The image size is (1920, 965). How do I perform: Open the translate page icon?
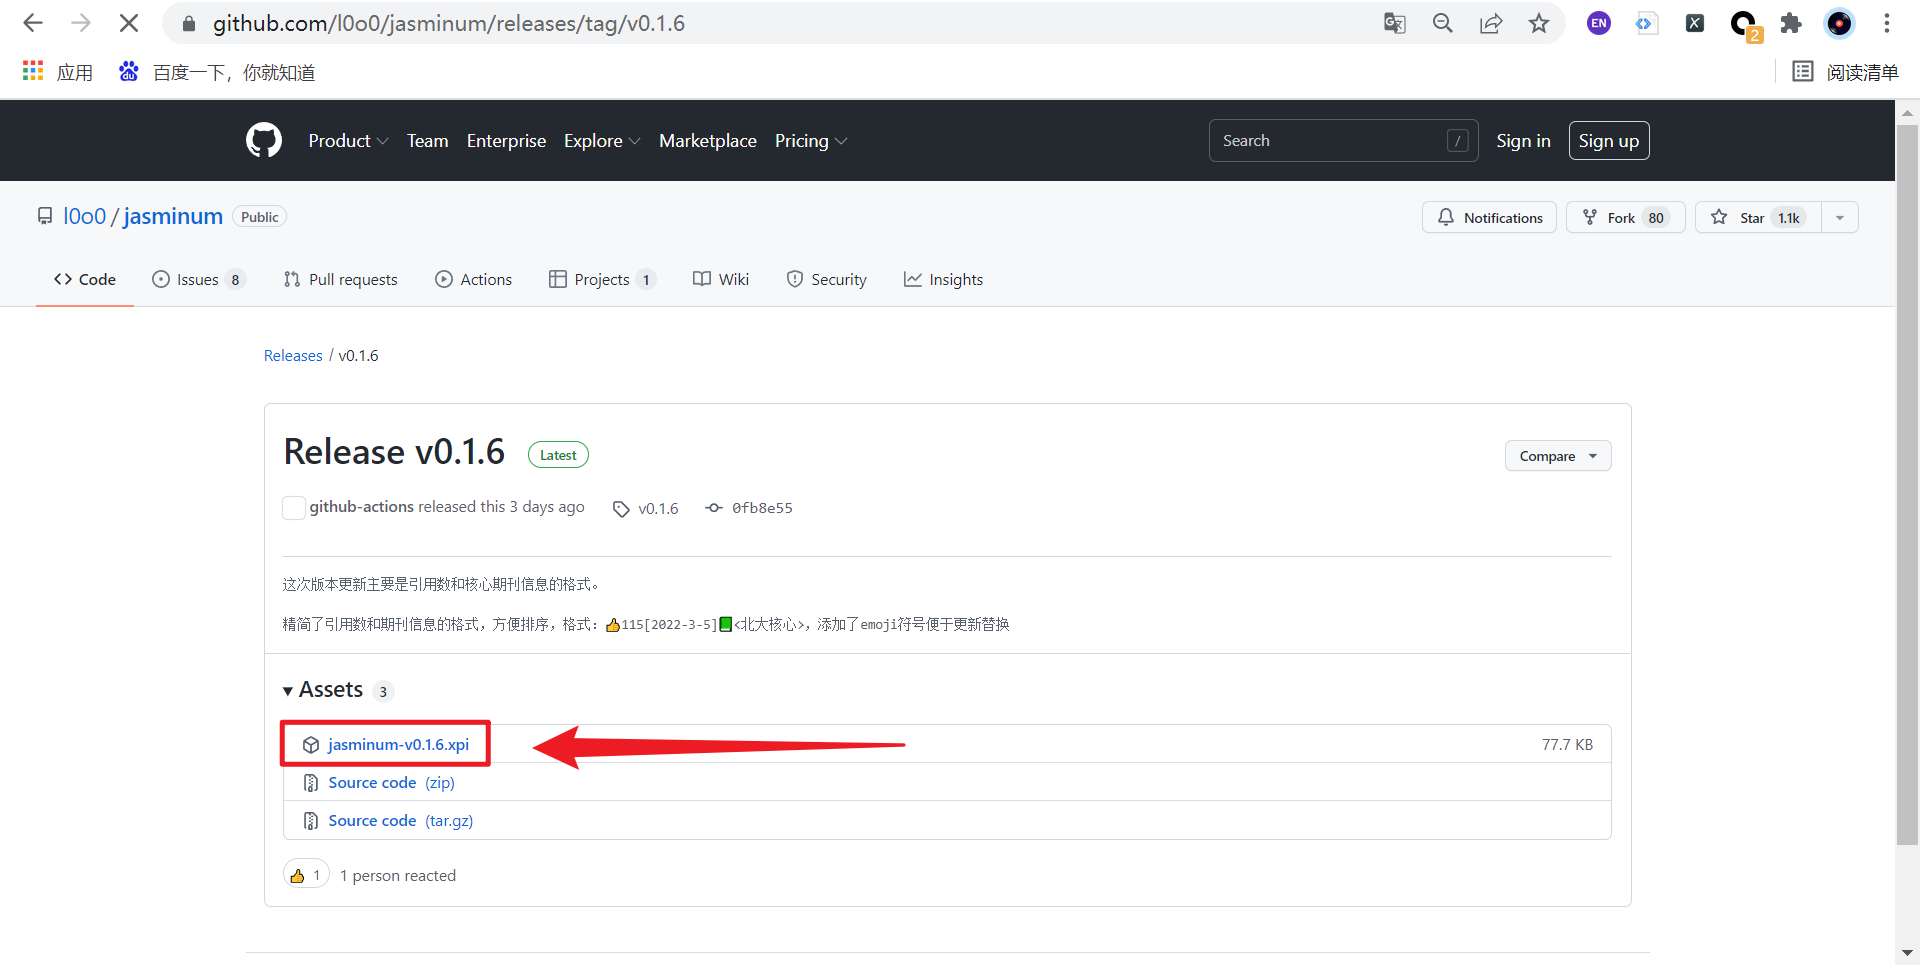click(x=1395, y=23)
